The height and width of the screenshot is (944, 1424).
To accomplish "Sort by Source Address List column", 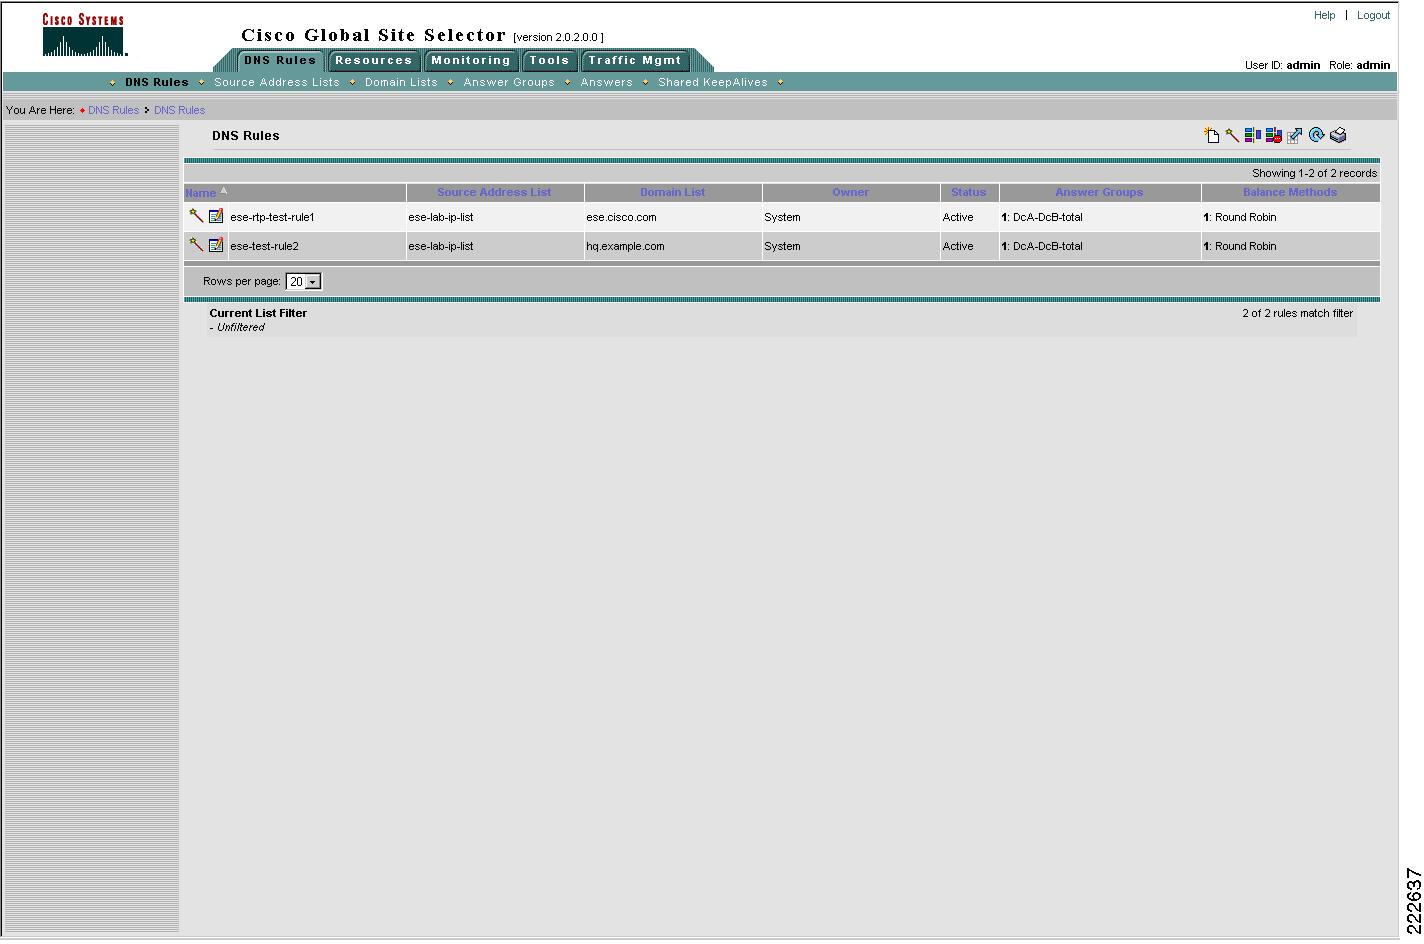I will pos(494,192).
